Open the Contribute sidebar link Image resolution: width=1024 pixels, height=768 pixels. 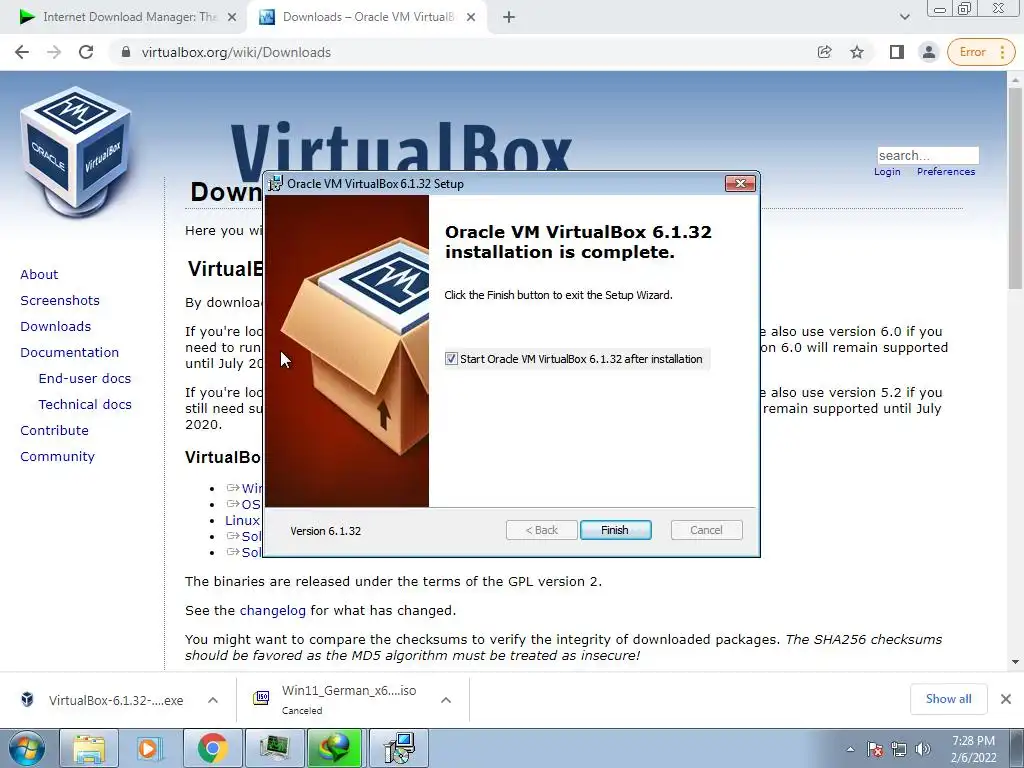[54, 431]
